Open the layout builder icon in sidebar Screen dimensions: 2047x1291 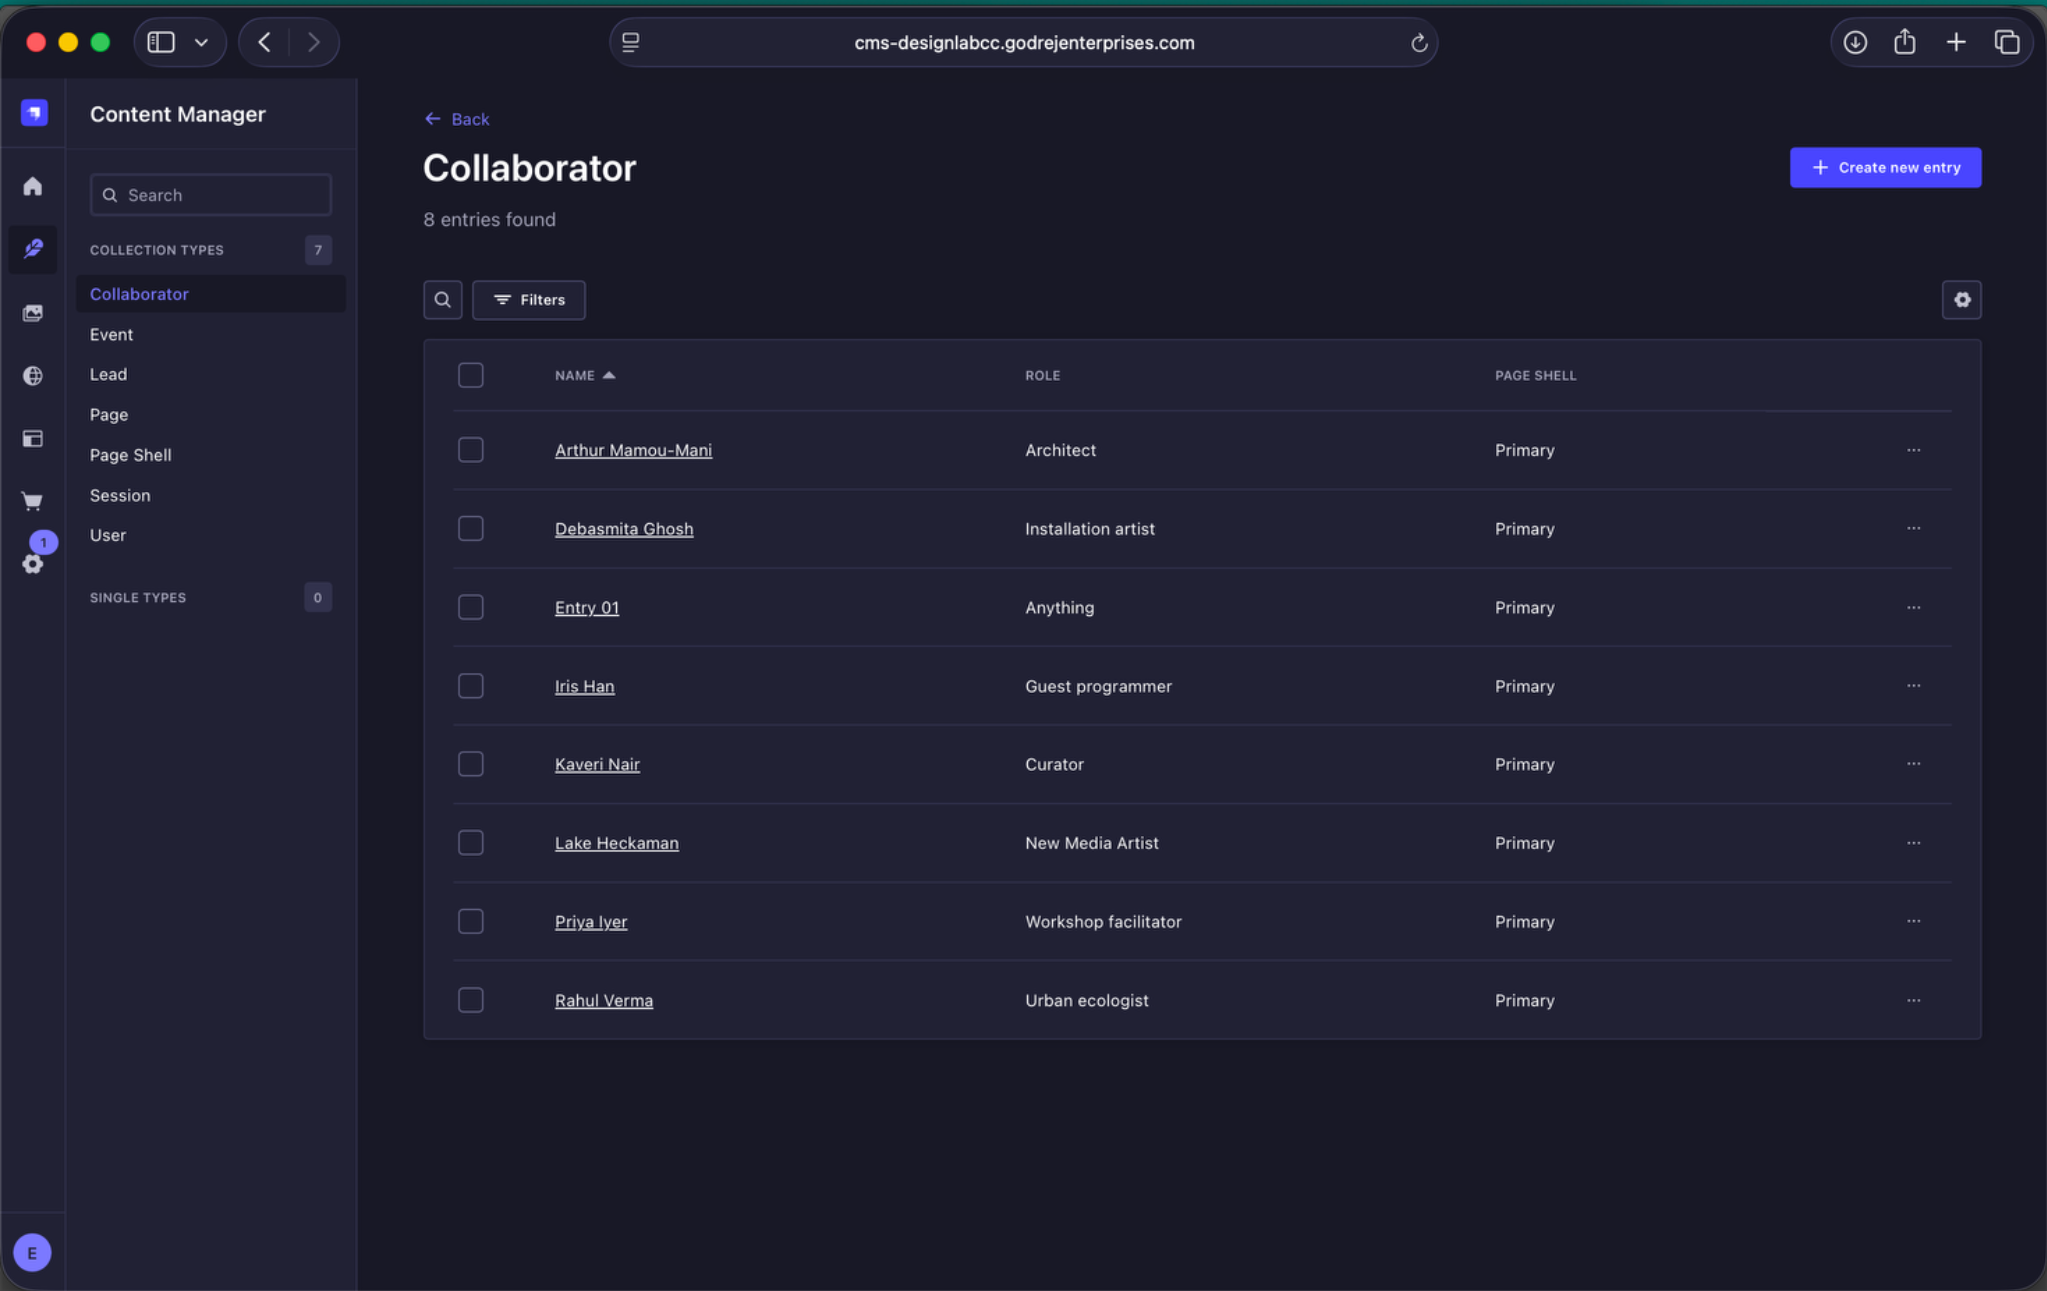(x=33, y=439)
